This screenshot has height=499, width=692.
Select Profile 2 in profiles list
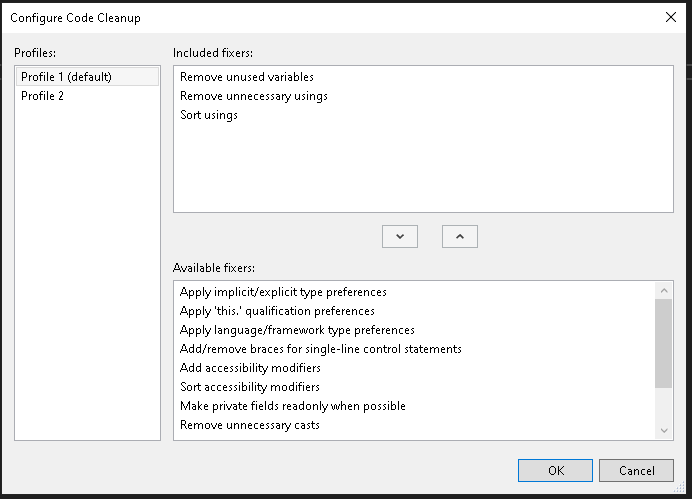click(42, 96)
